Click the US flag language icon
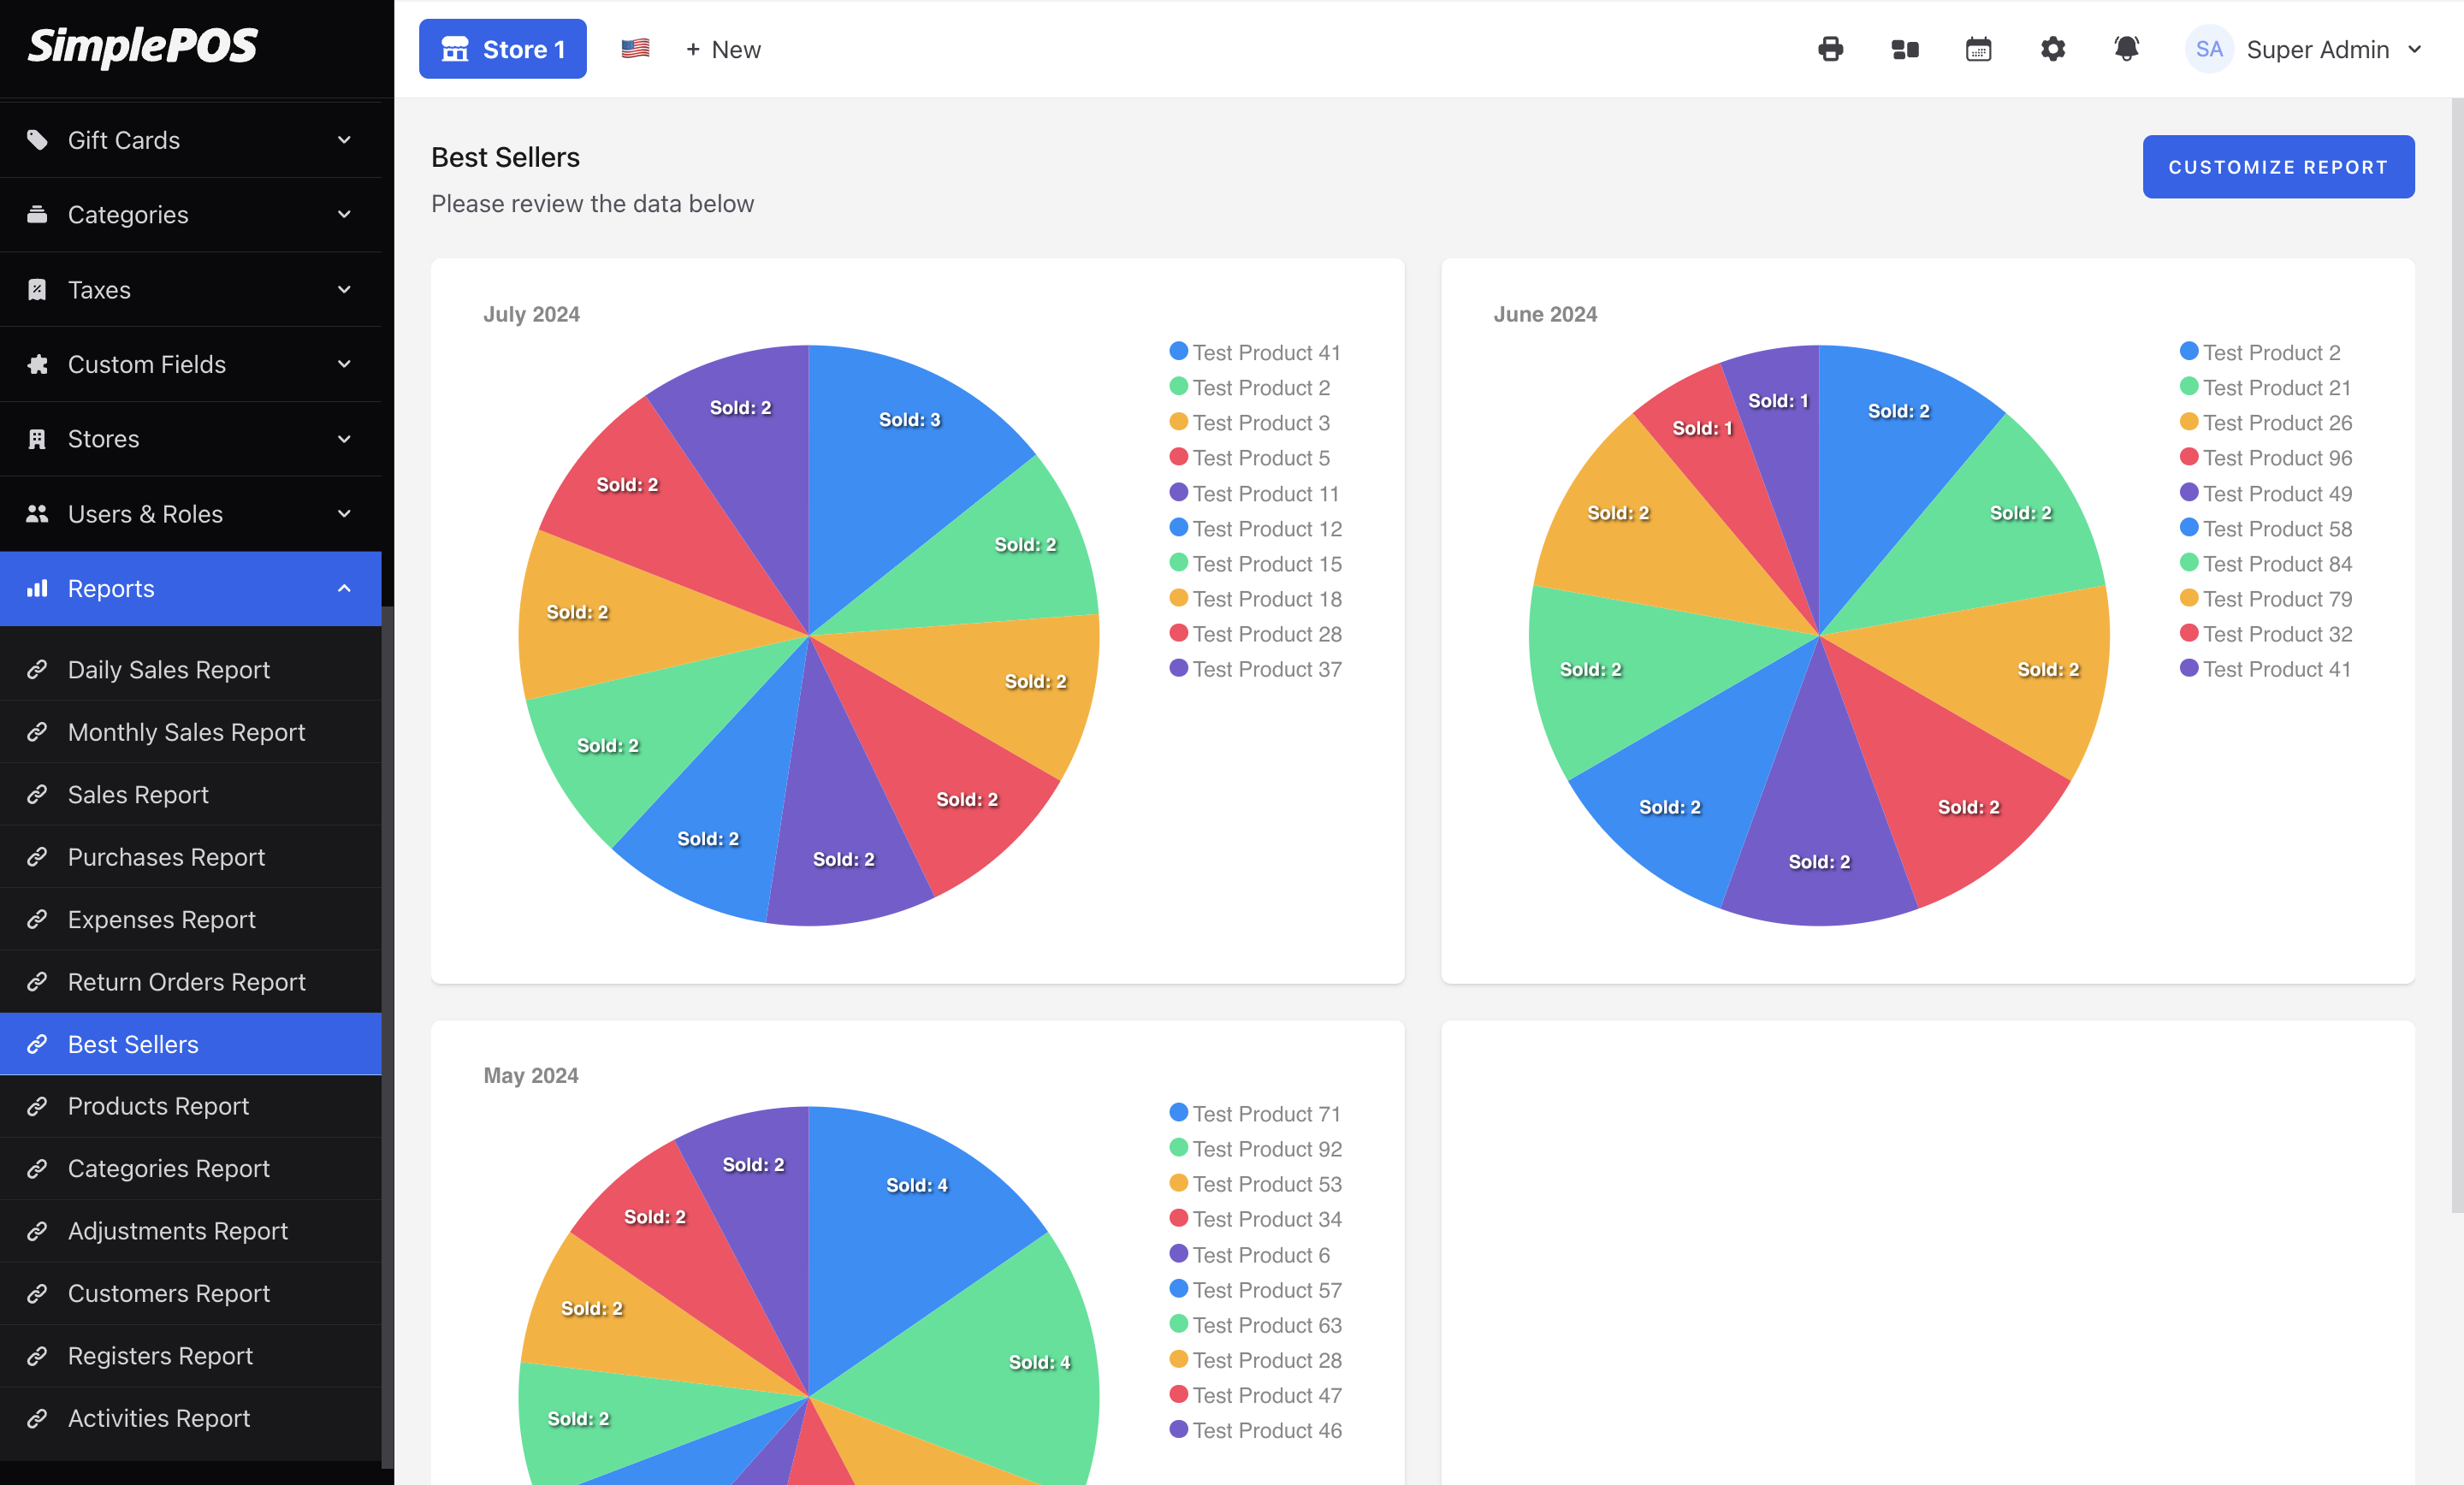The image size is (2464, 1485). pos(635,49)
